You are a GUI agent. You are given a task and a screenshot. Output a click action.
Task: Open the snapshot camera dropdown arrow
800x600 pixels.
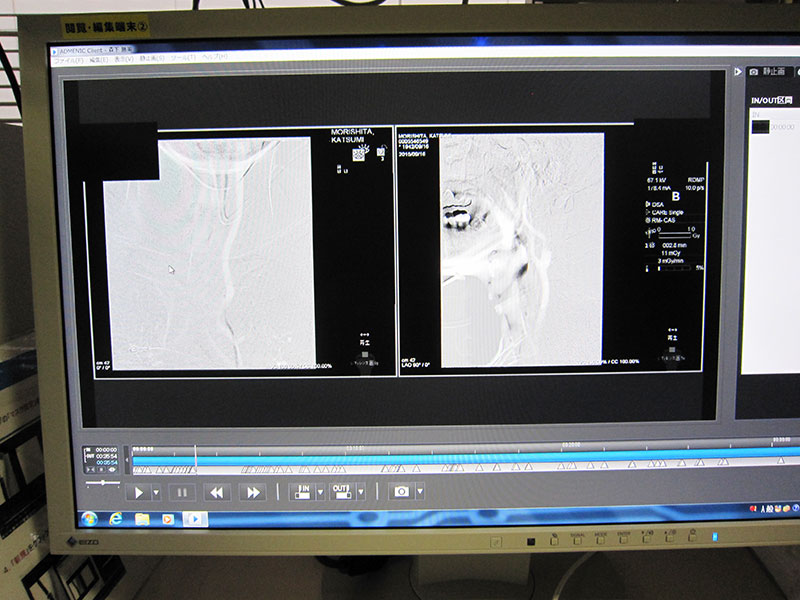click(419, 491)
